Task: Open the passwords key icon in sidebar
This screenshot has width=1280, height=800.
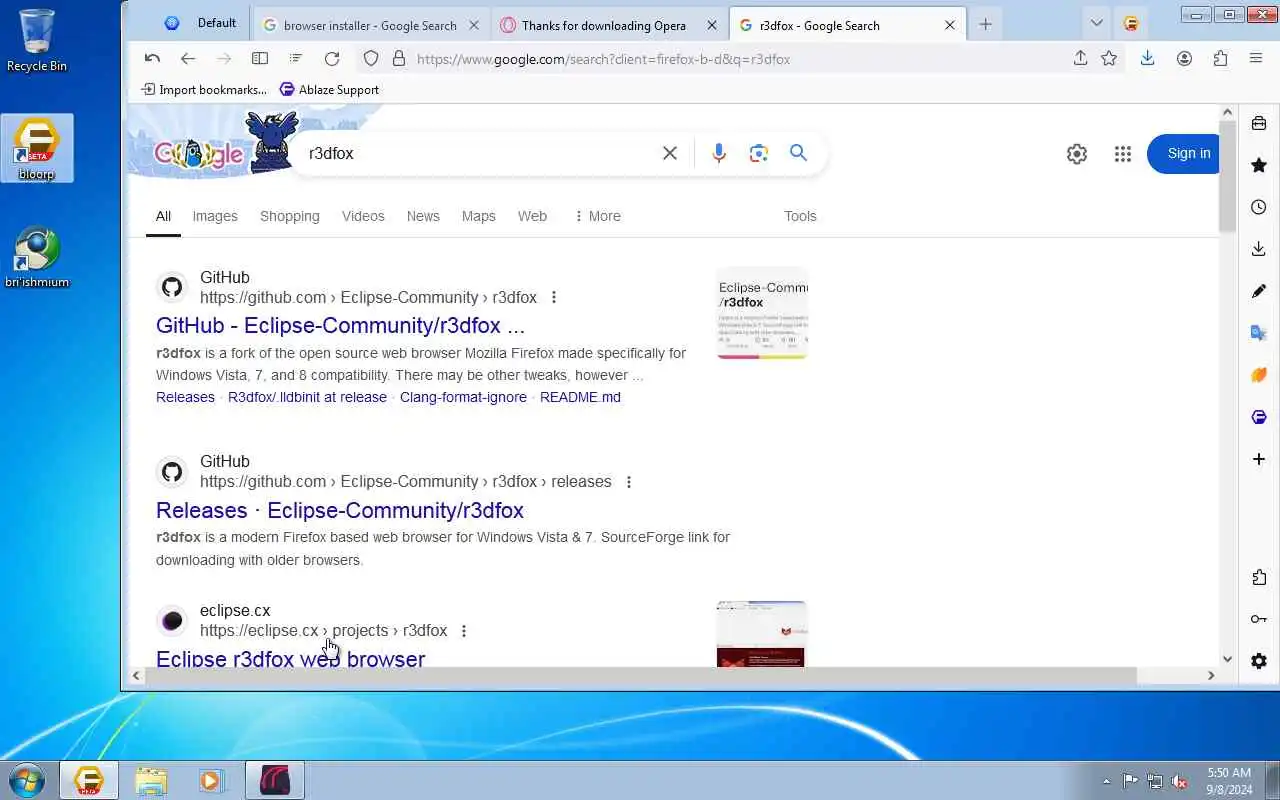Action: click(1259, 619)
